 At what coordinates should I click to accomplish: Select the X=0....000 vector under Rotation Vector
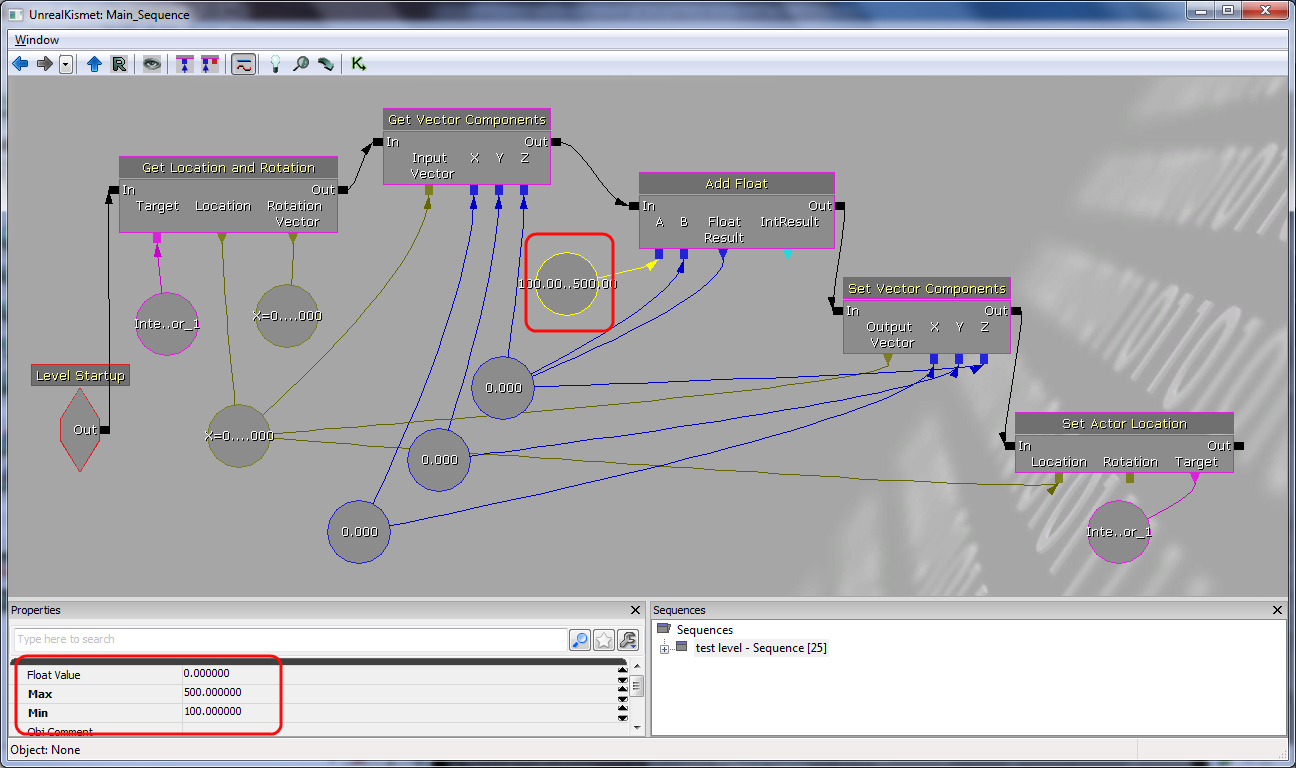[287, 316]
